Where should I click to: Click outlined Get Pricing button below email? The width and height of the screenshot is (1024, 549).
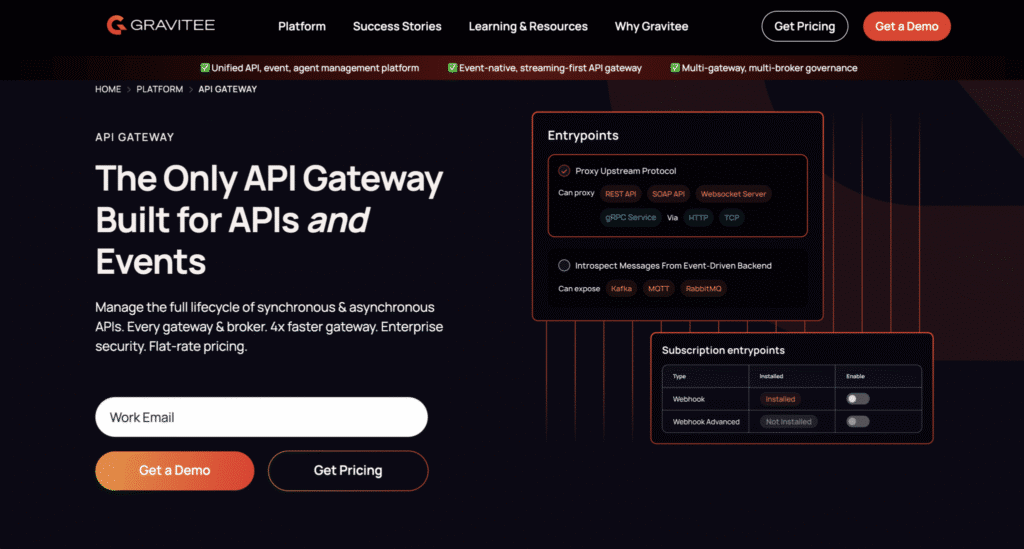348,471
